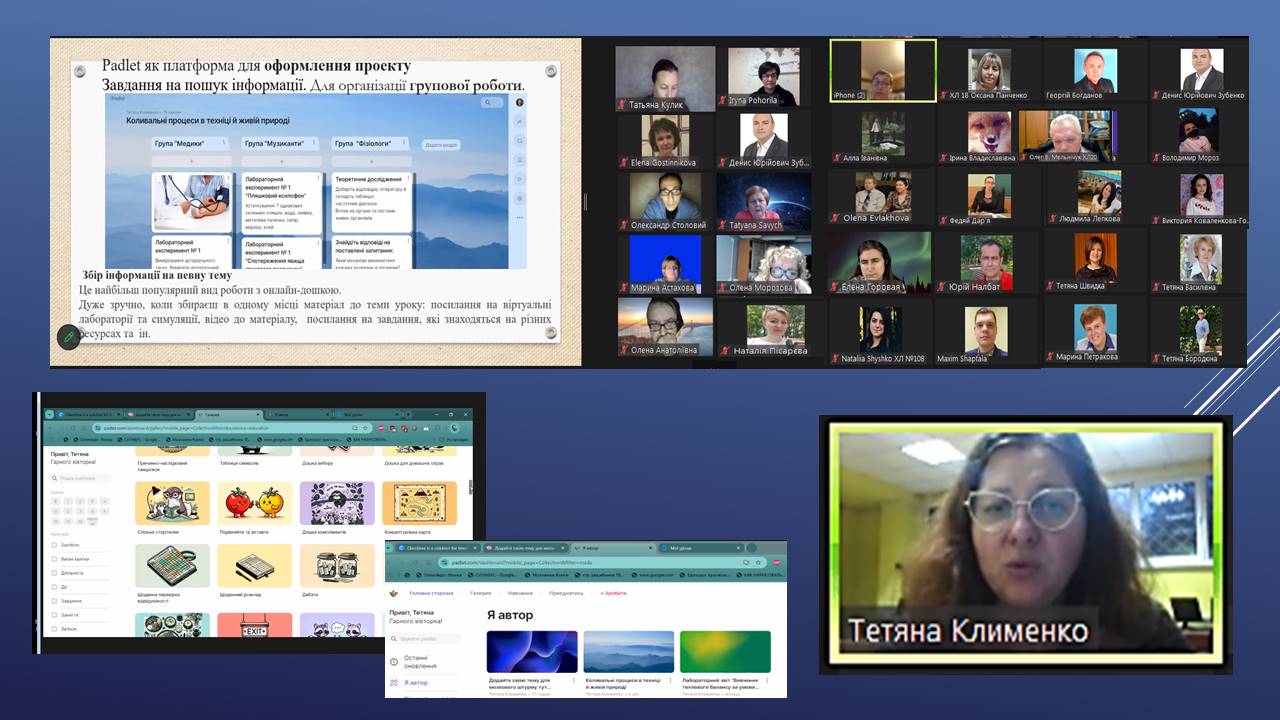Switch to Я автор browser tab
The height and width of the screenshot is (720, 1280).
coord(613,548)
